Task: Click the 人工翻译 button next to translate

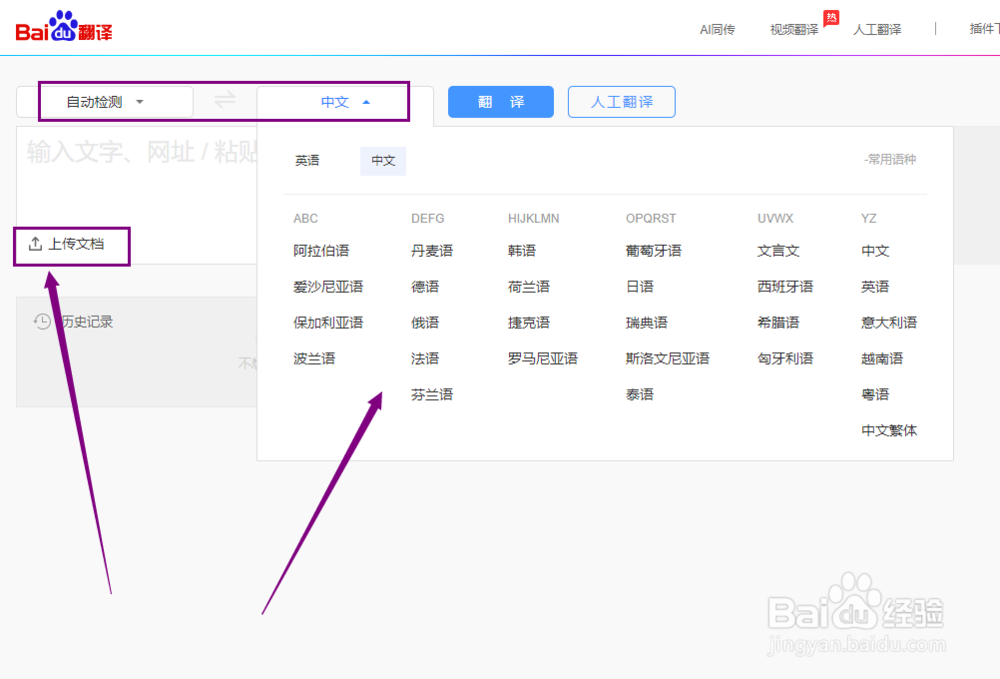Action: click(x=621, y=101)
